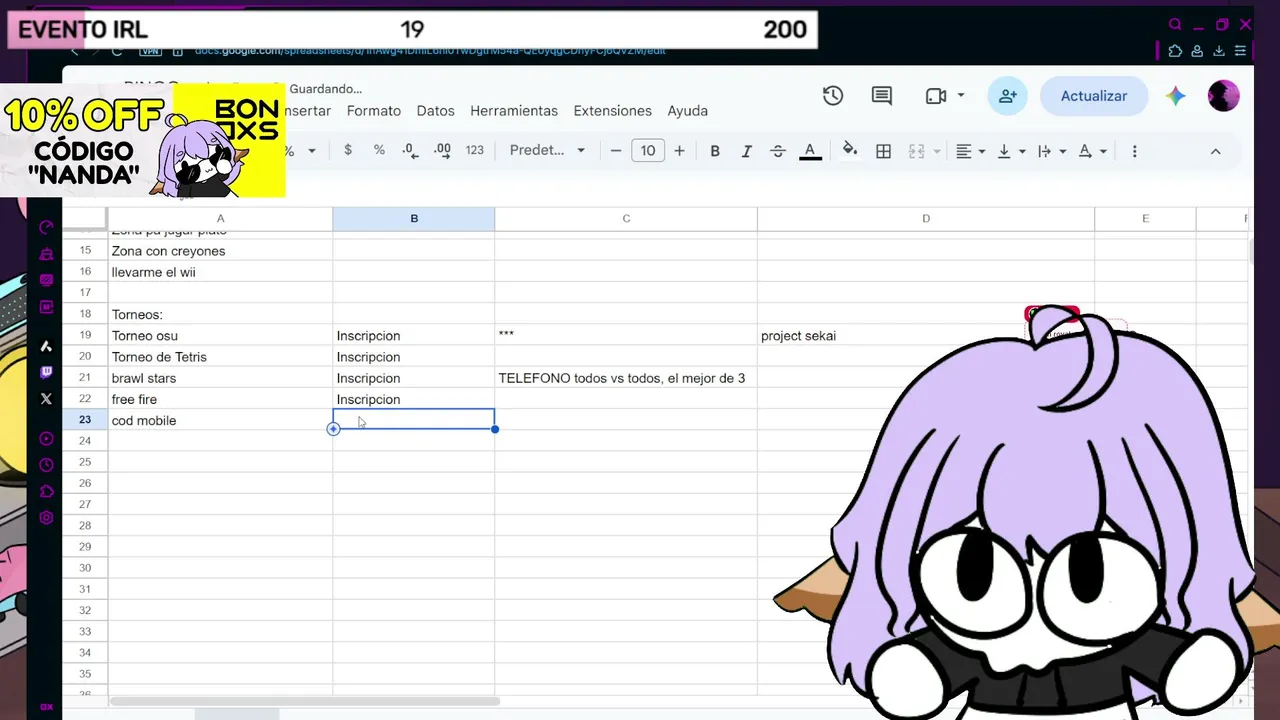Increase font size with the plus button

[x=680, y=151]
